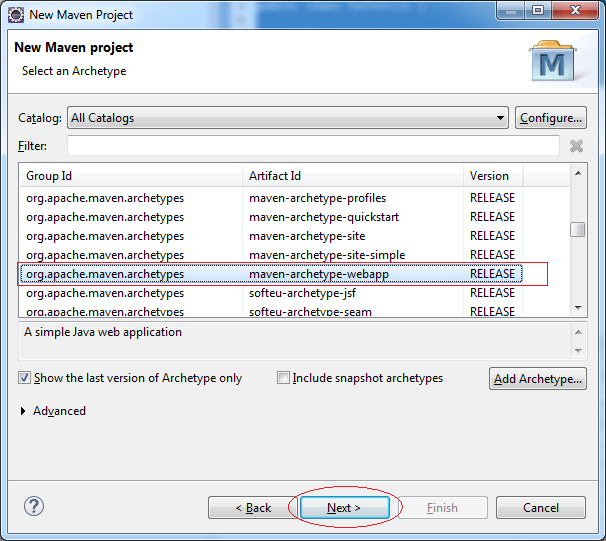Screen dimensions: 606x541
Task: Sort by the Artifact Id column header
Action: 353,176
